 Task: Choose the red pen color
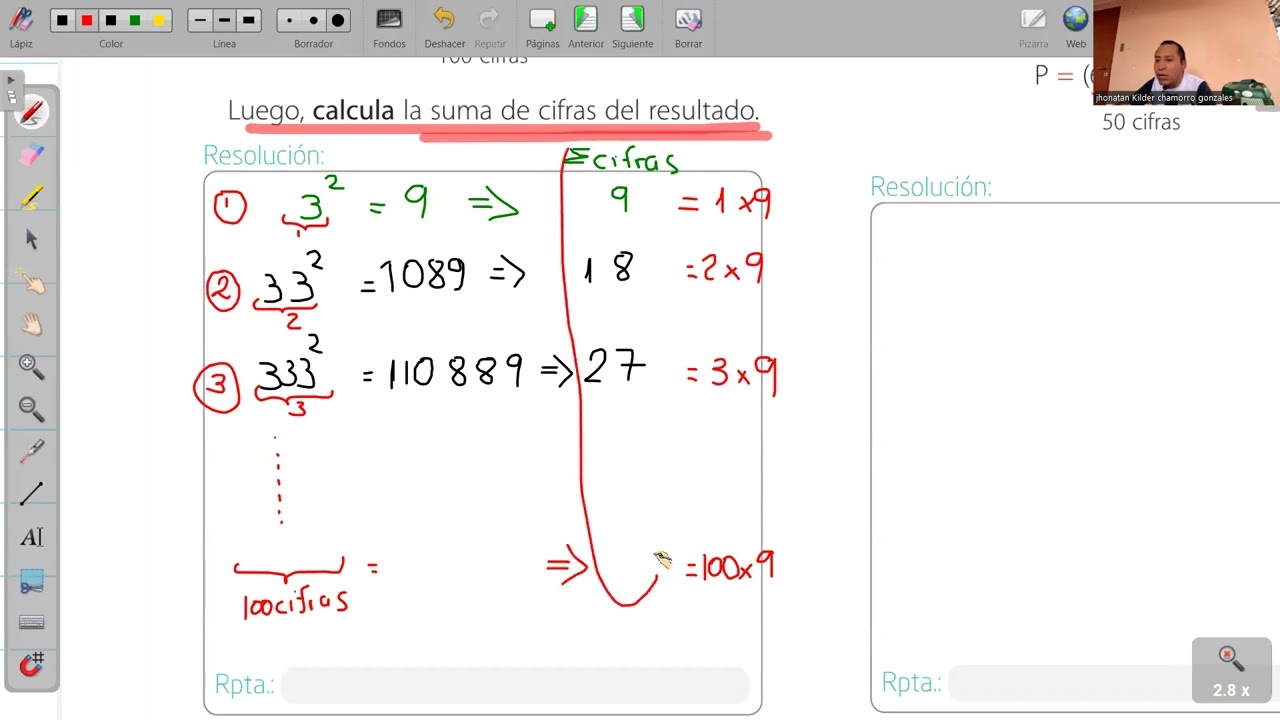click(87, 21)
